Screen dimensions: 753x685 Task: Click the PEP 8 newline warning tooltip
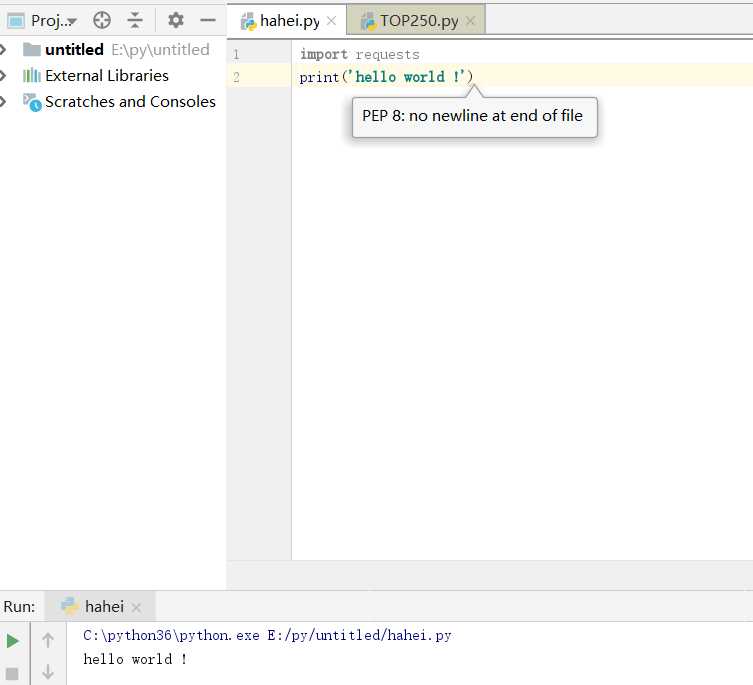pos(474,117)
